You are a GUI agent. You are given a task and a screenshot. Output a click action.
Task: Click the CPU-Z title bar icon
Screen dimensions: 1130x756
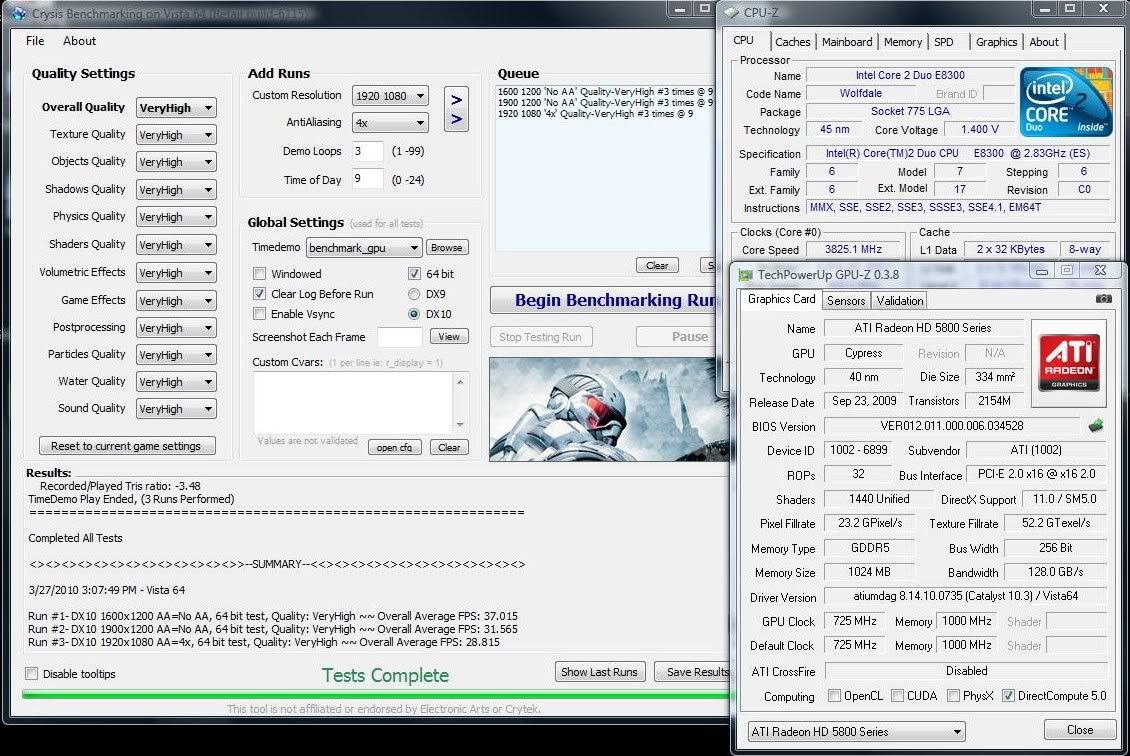coord(731,12)
